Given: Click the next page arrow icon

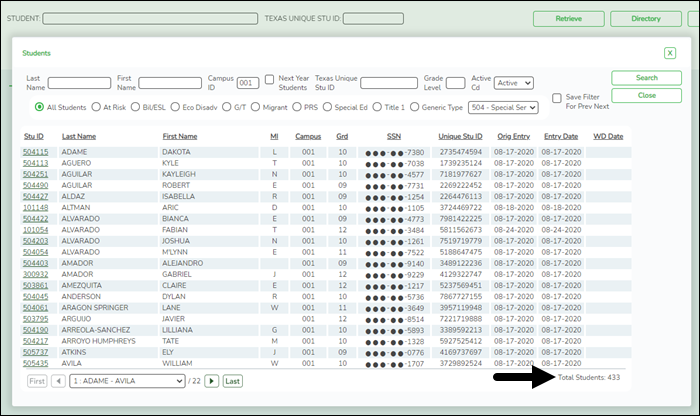Looking at the screenshot, I should coord(212,381).
